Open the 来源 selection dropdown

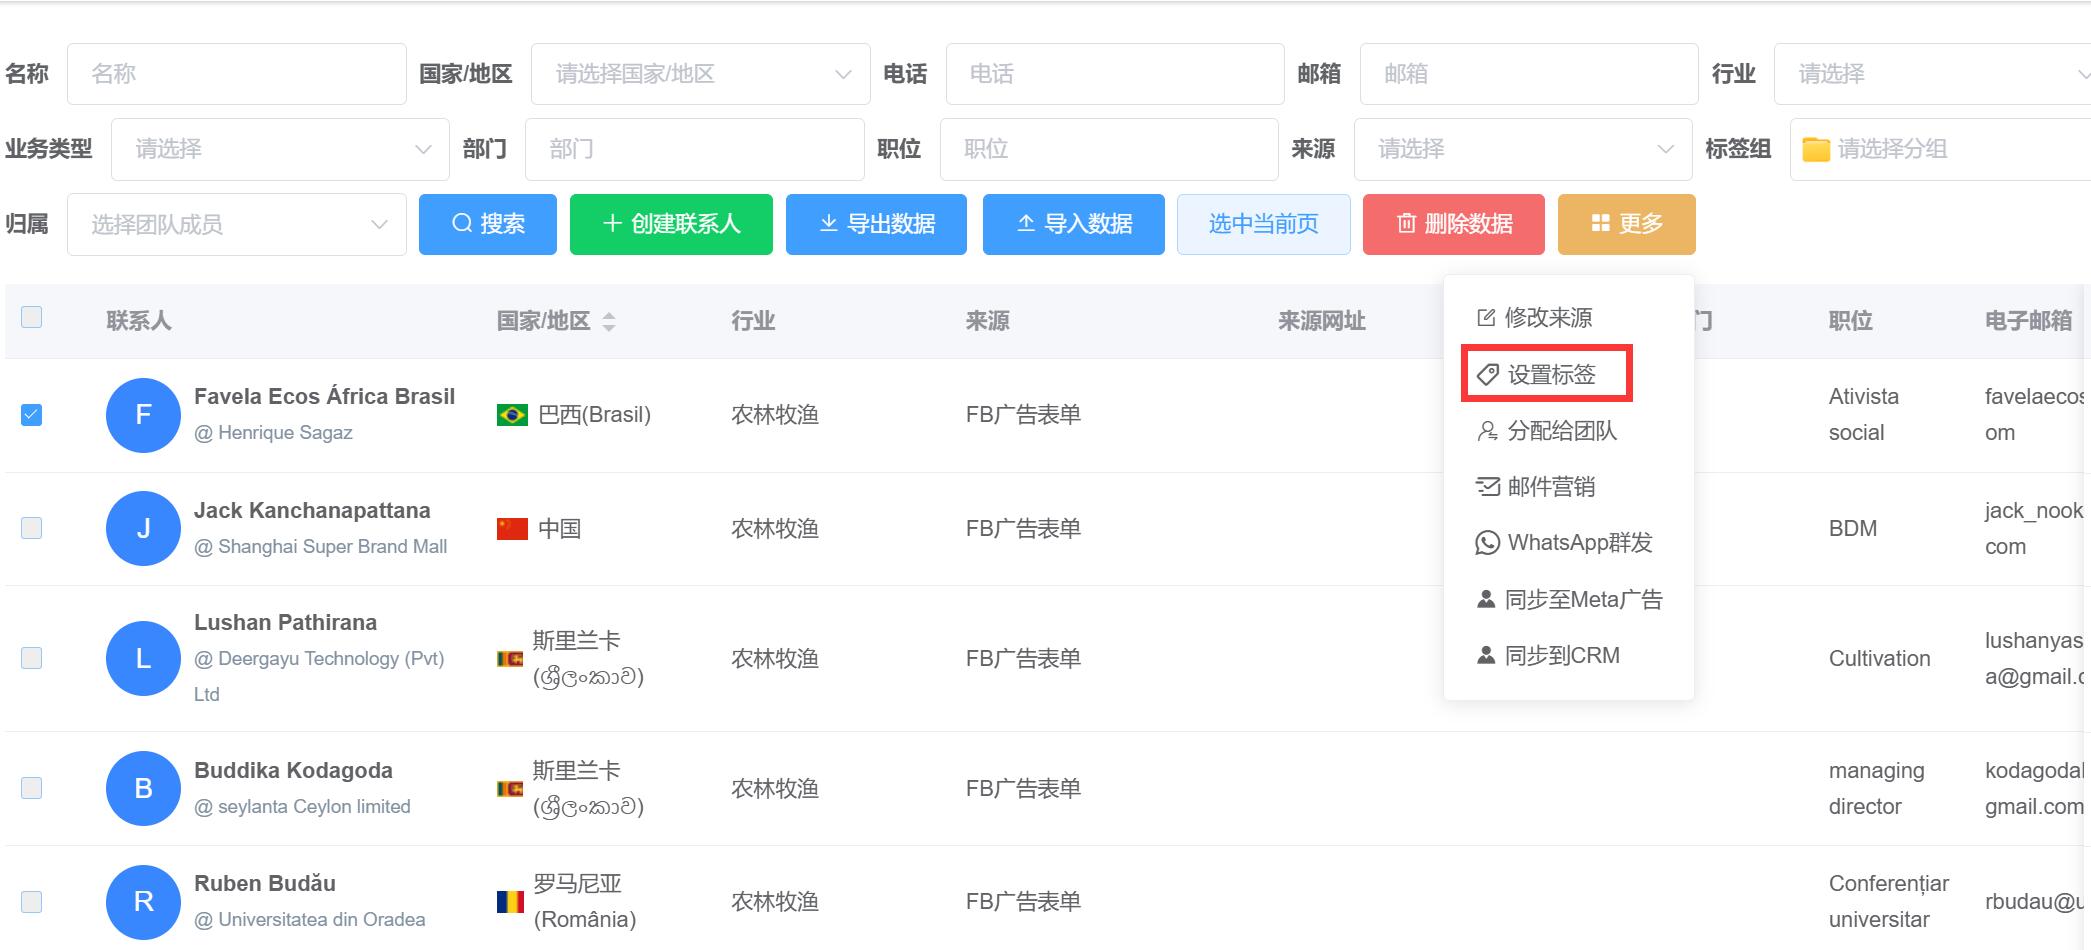point(1521,148)
